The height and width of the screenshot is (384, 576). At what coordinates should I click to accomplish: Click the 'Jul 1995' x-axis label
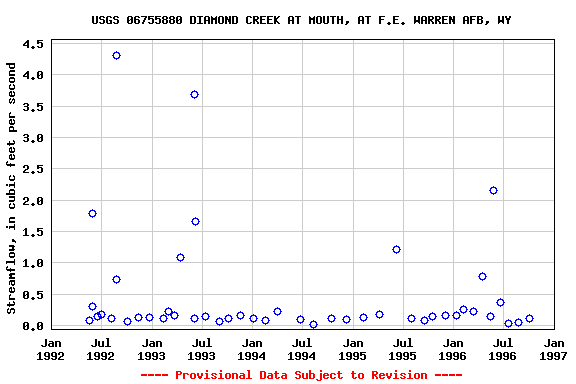pos(403,349)
